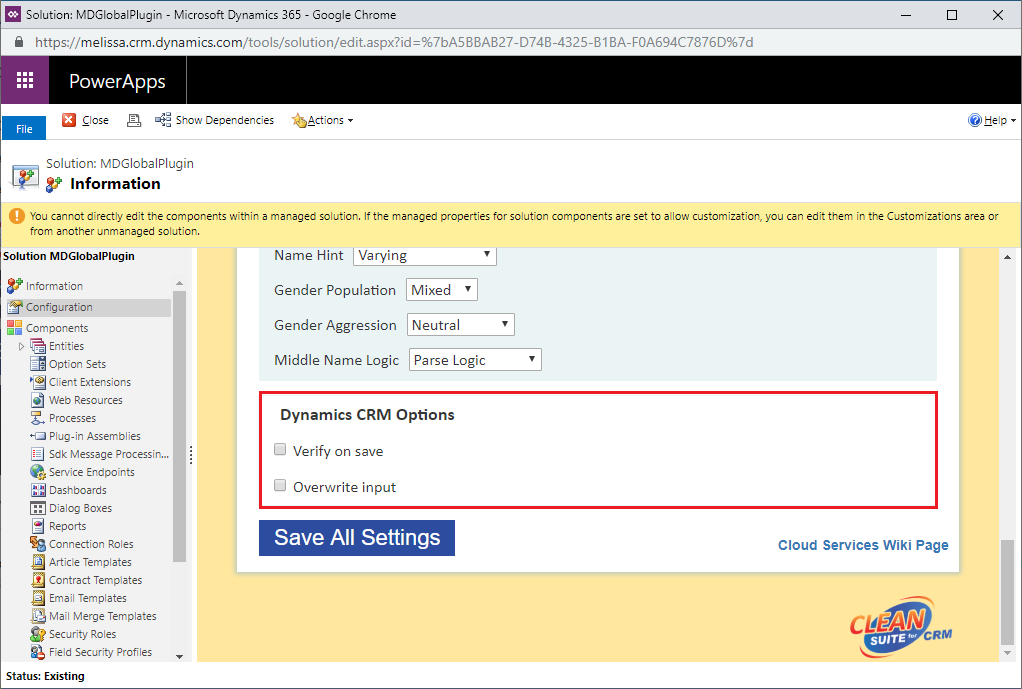This screenshot has width=1022, height=689.
Task: Open the Gender Aggression dropdown
Action: tap(461, 325)
